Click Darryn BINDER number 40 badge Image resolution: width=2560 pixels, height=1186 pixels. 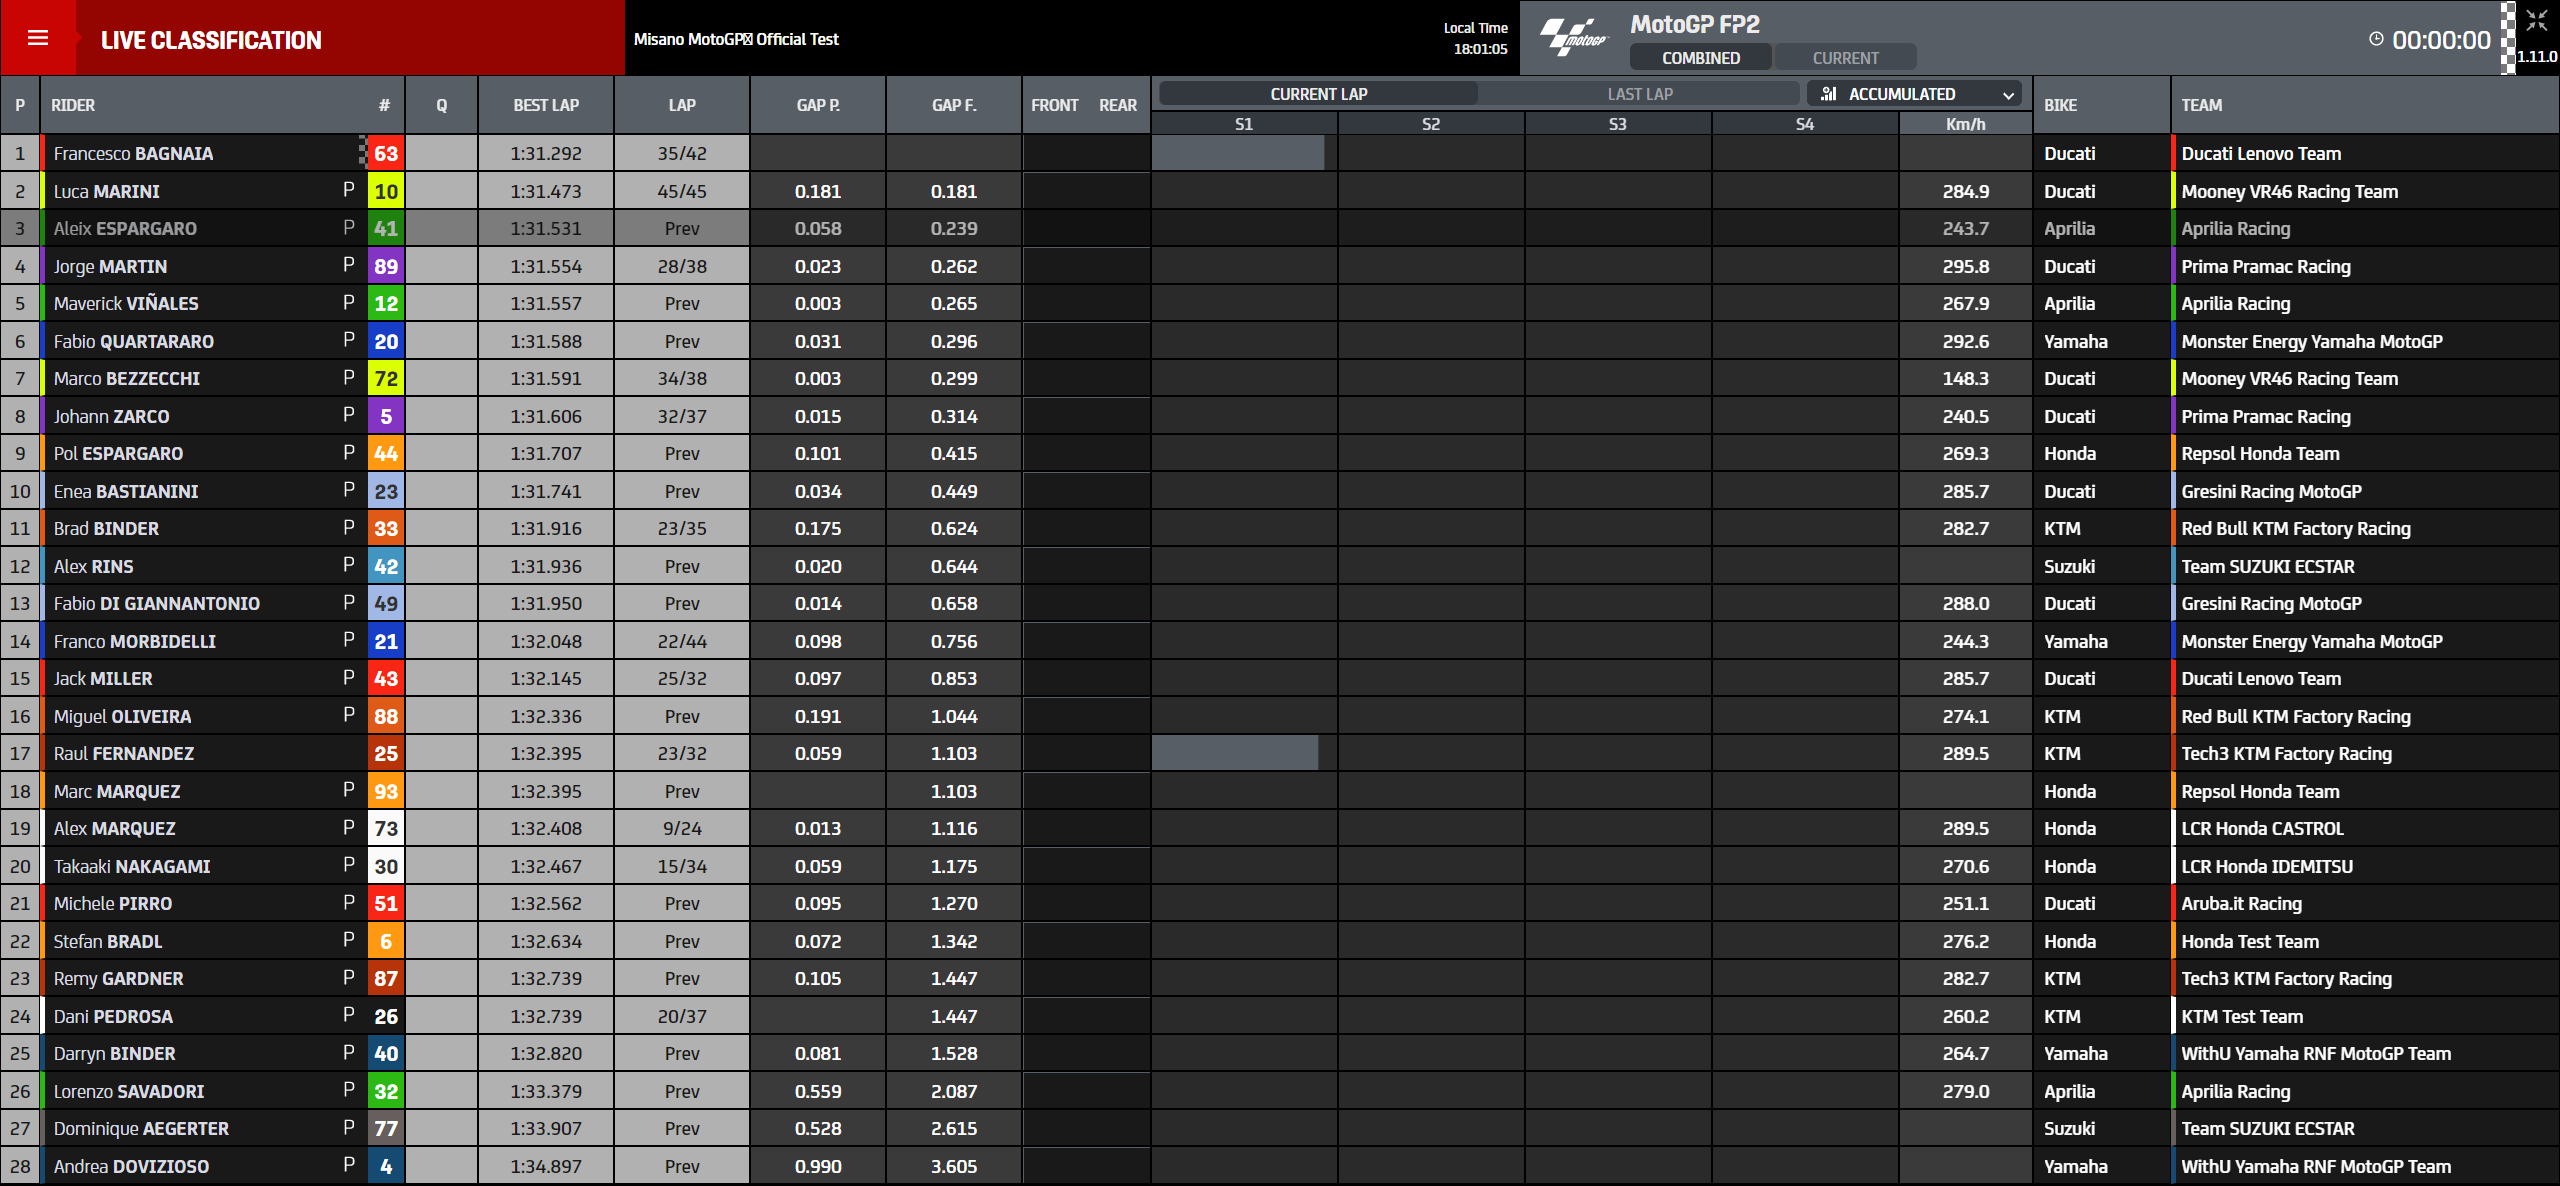[x=386, y=1053]
